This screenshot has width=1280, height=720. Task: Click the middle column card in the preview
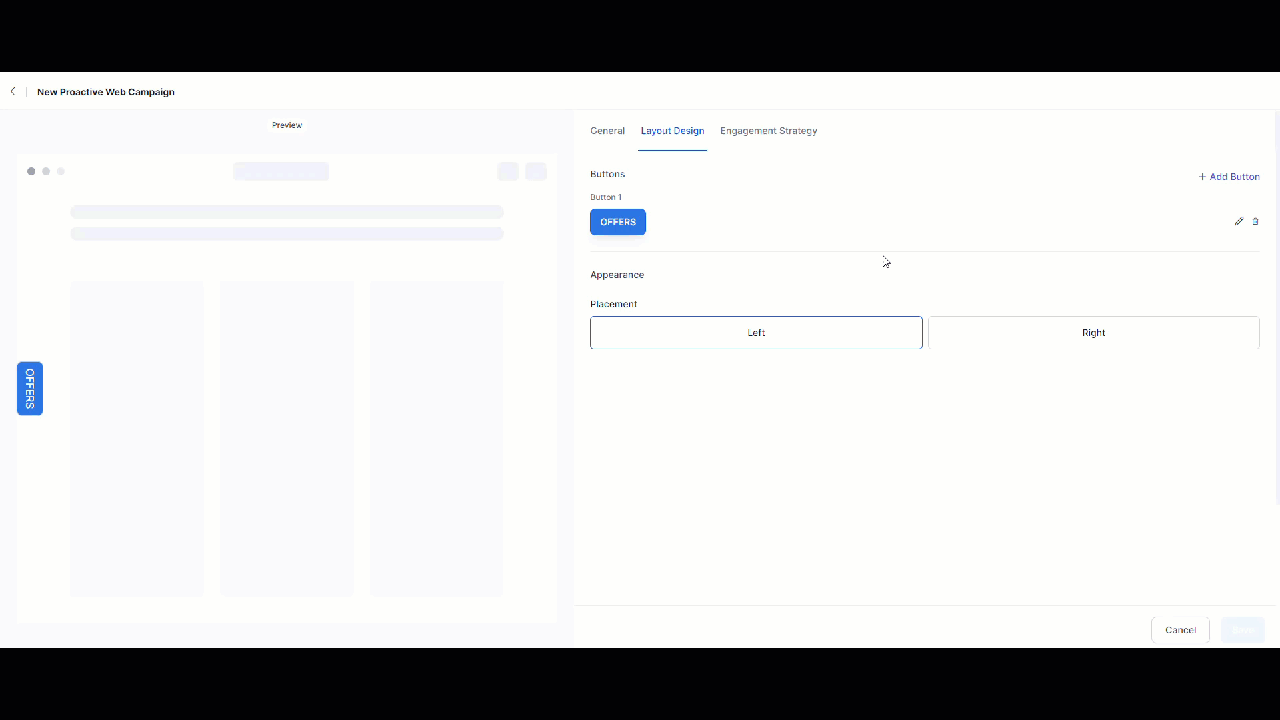point(287,438)
